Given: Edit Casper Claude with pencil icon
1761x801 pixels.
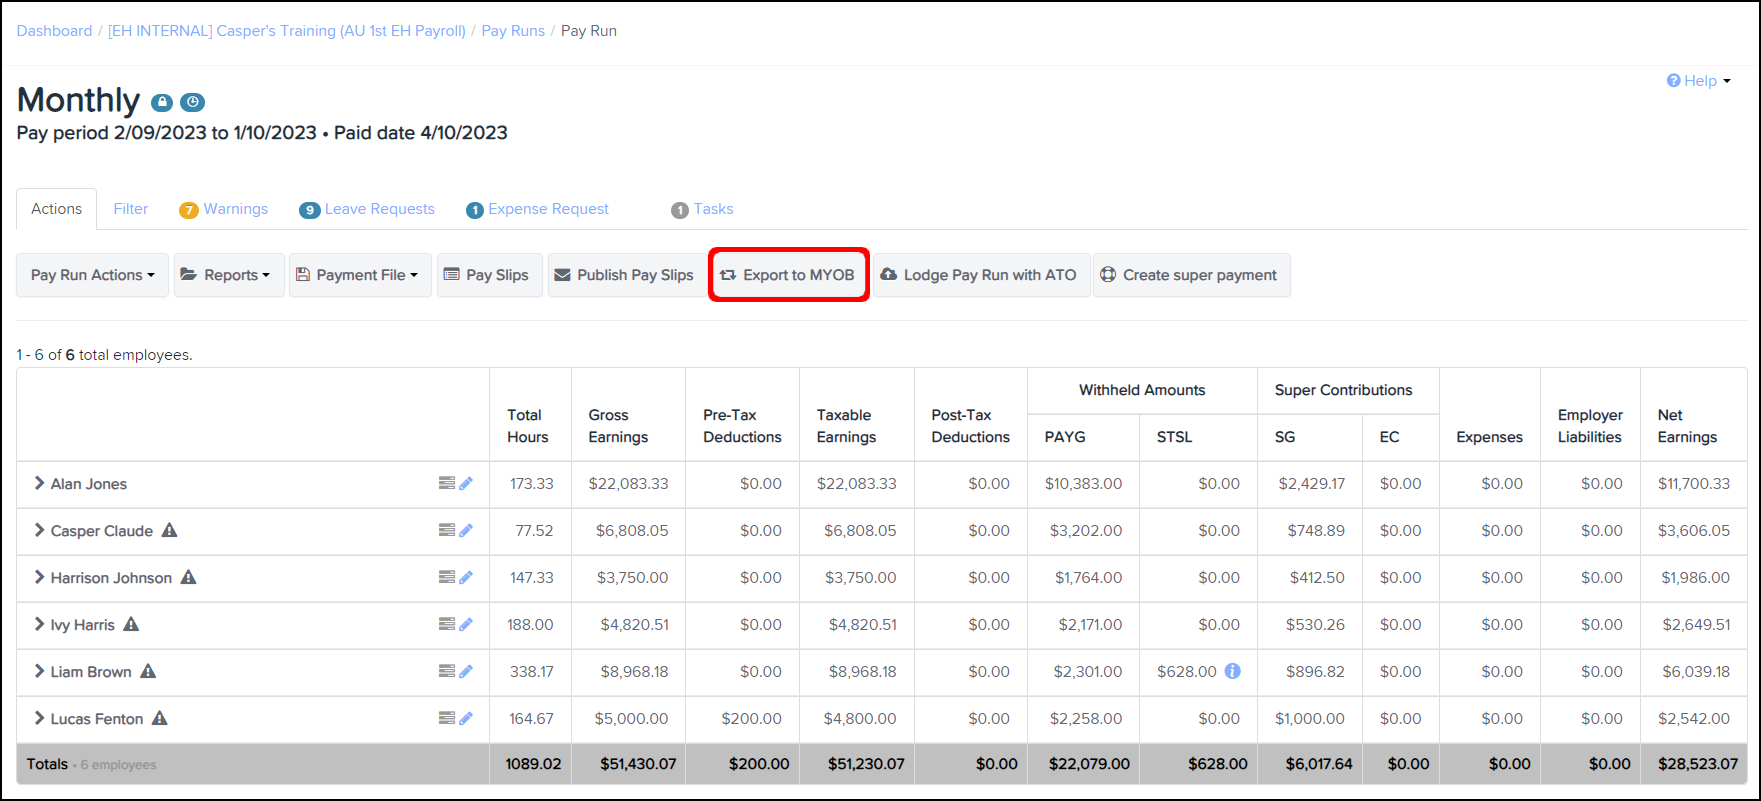Looking at the screenshot, I should coord(466,530).
